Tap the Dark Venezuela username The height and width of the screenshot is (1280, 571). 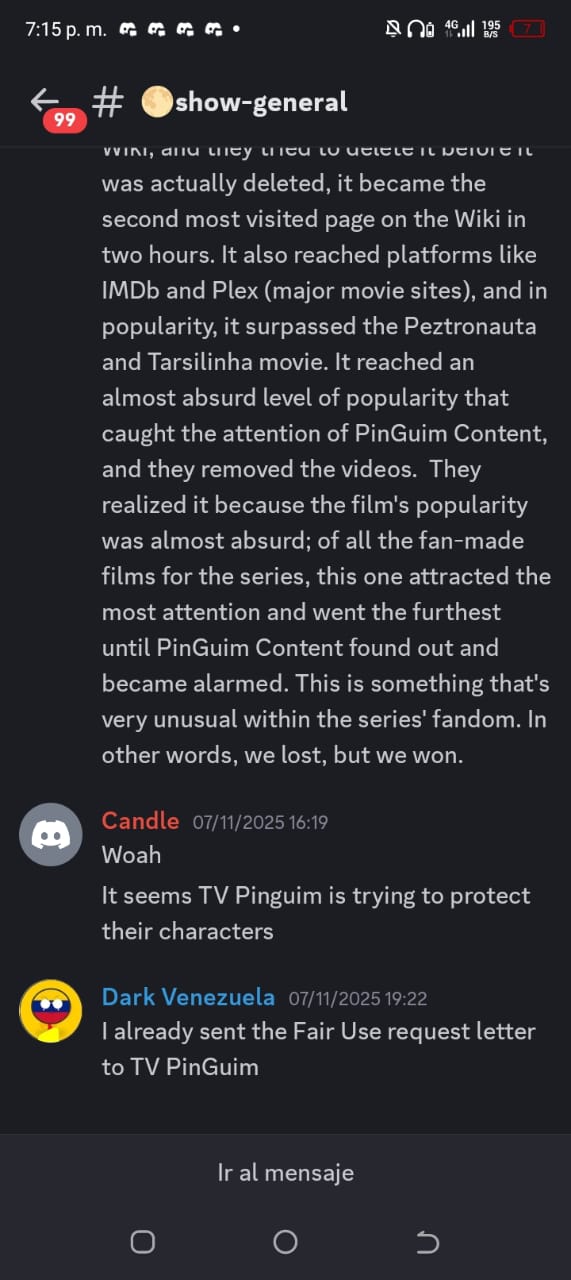tap(188, 997)
